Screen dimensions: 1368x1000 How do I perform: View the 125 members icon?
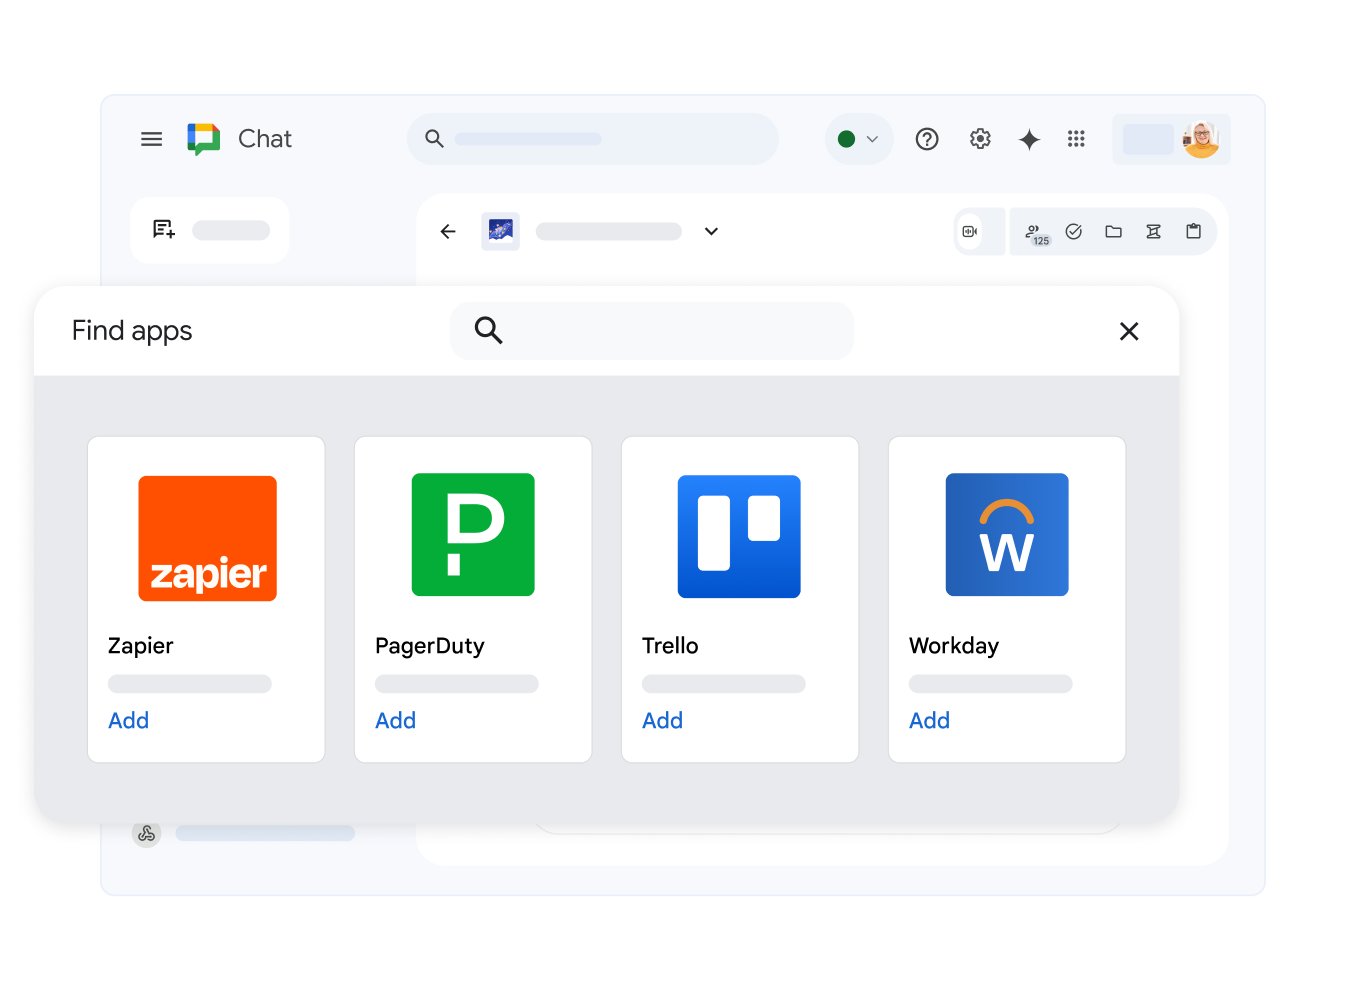pyautogui.click(x=1036, y=233)
